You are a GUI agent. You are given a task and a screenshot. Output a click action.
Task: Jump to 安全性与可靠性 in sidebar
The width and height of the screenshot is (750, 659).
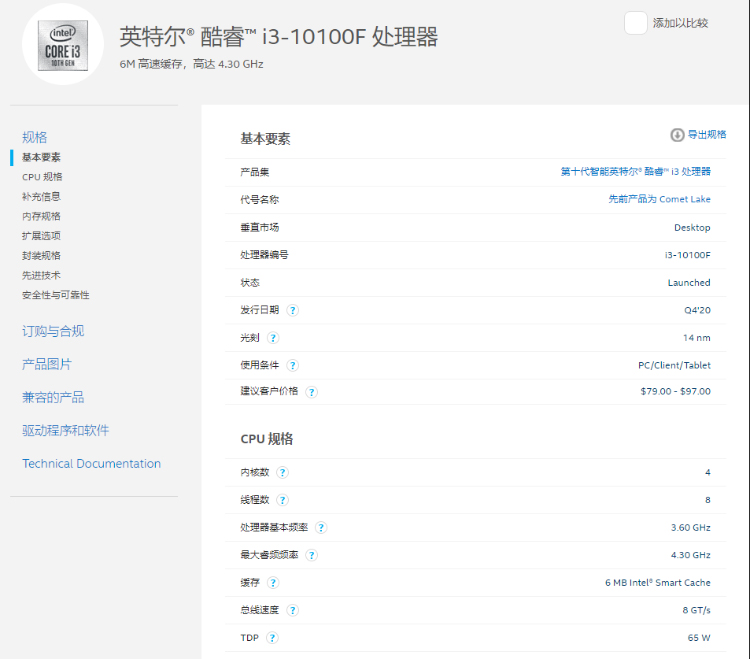(55, 295)
